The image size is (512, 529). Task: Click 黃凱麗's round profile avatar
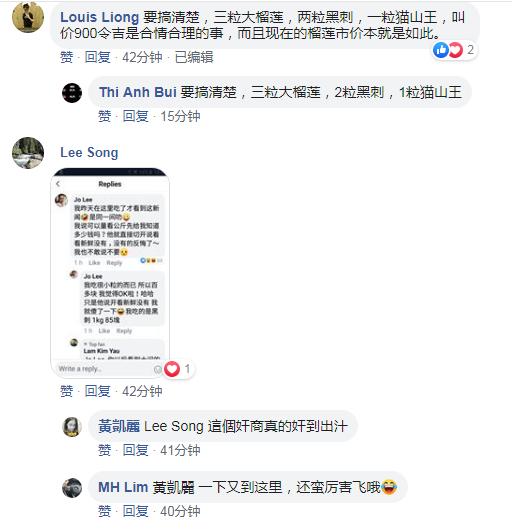click(x=72, y=427)
